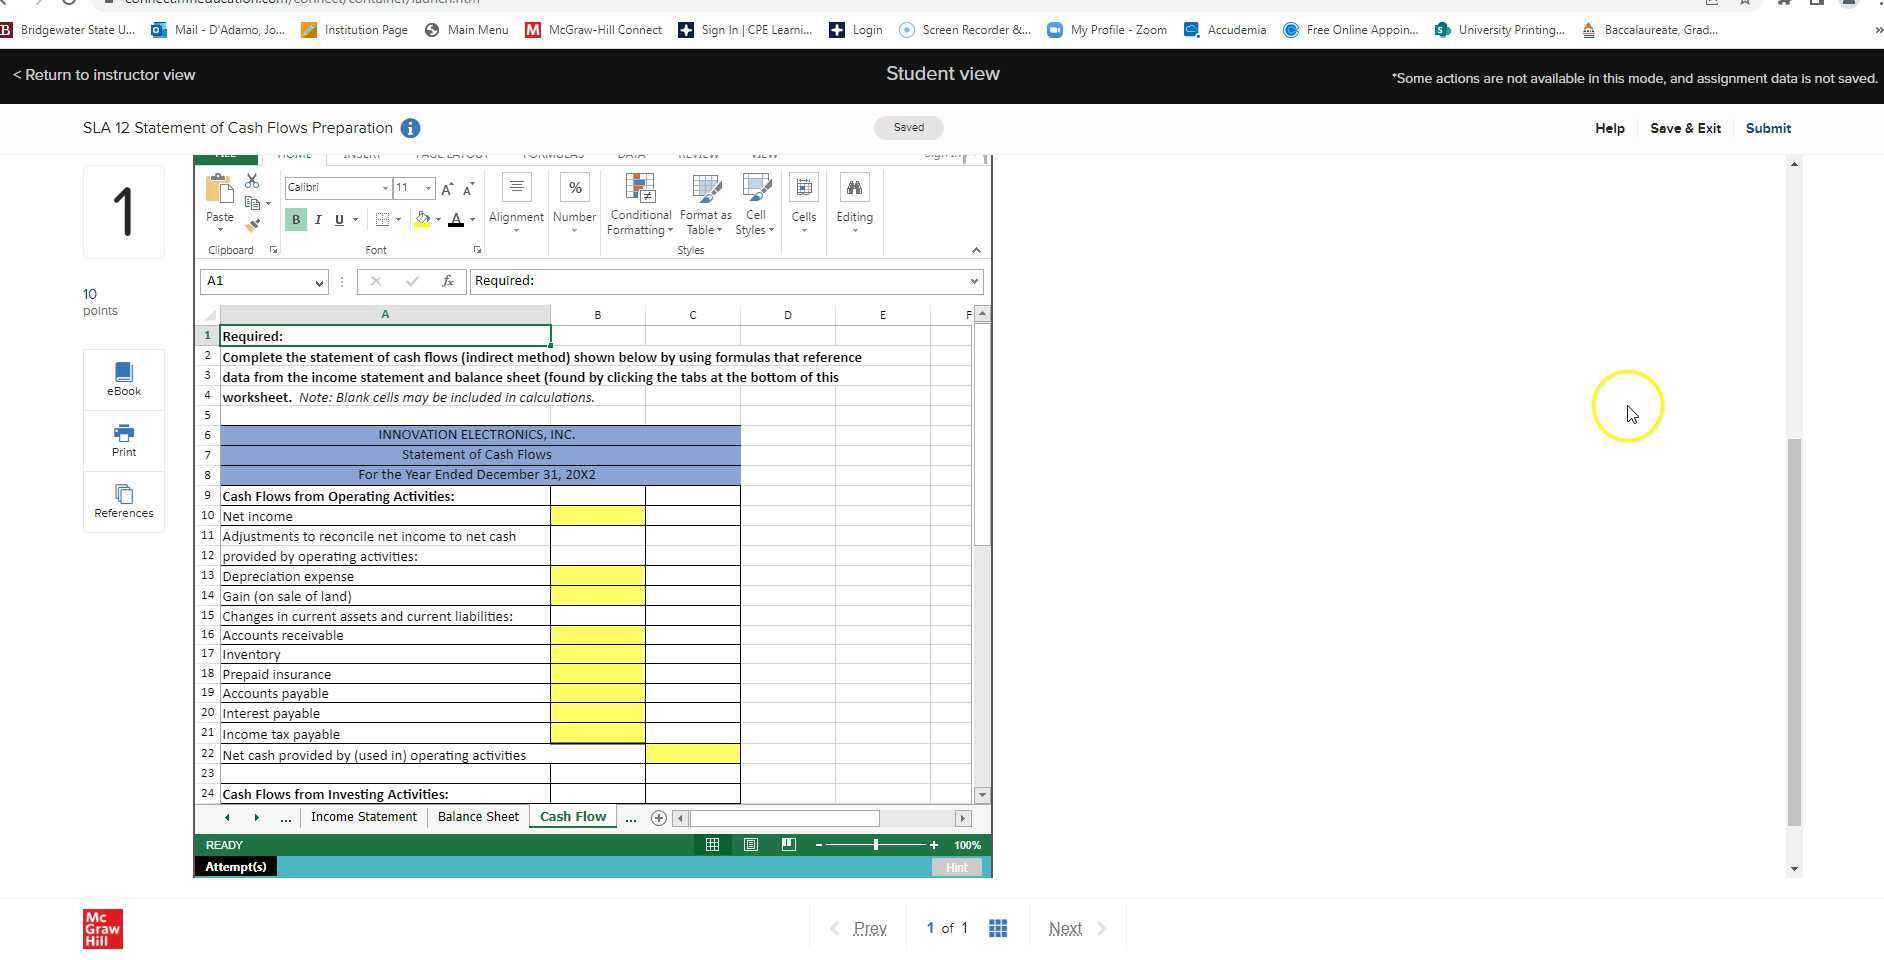The height and width of the screenshot is (960, 1884).
Task: Expand the underline style dropdown arrow
Action: point(355,220)
